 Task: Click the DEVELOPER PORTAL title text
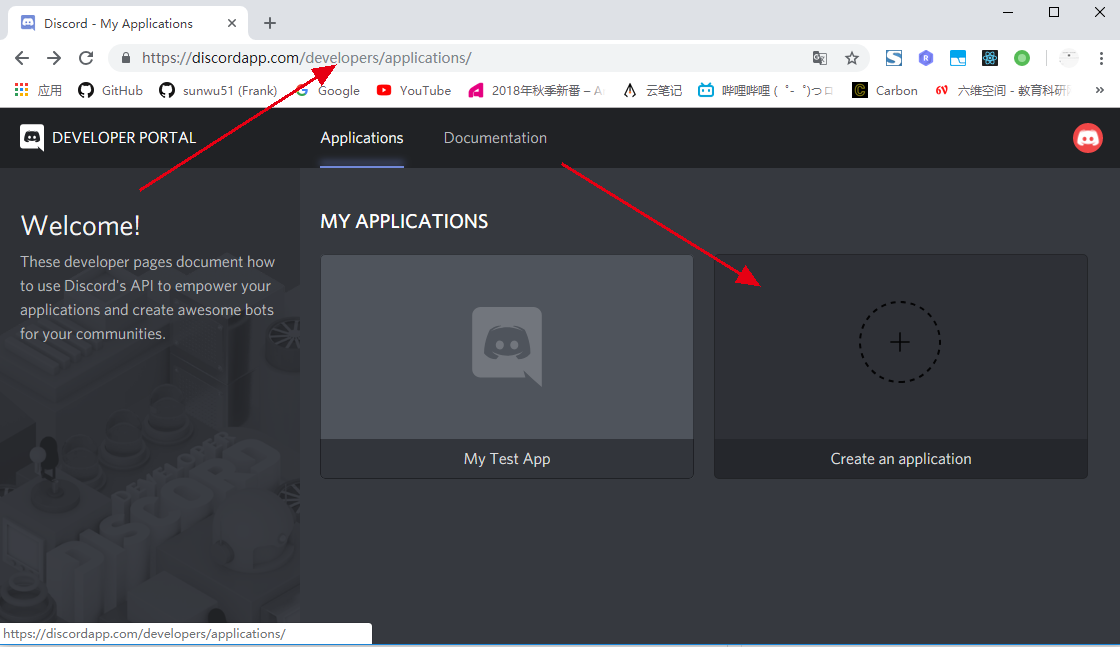pos(124,138)
